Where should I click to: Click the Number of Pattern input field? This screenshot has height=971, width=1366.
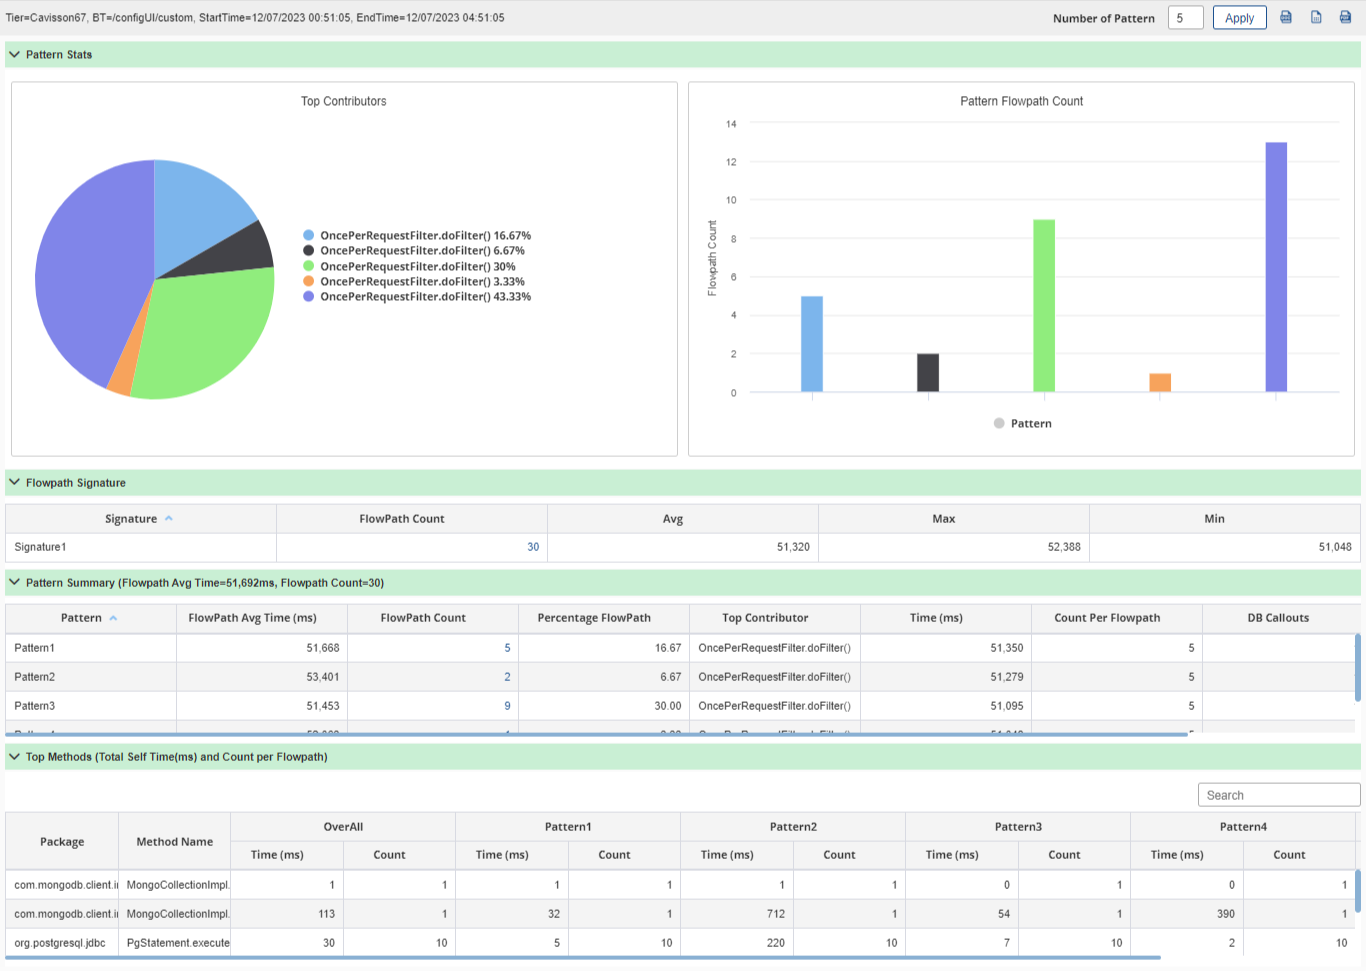(x=1185, y=18)
